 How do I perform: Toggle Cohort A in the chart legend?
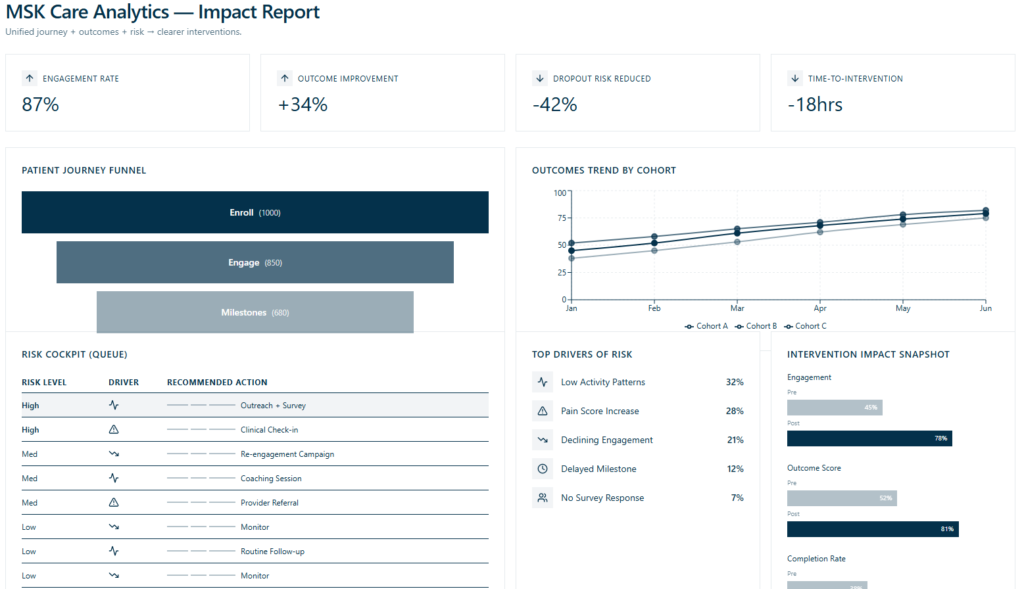[x=706, y=326]
